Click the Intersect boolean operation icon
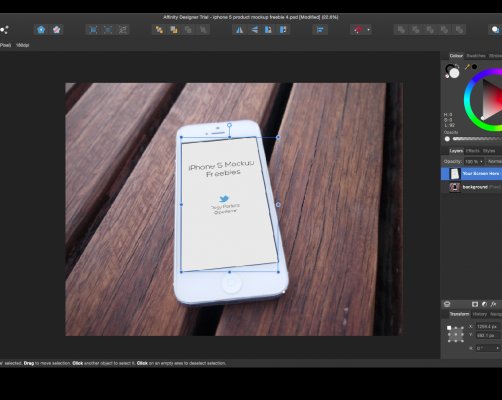Screen dimensions: 502x400 tap(430, 30)
